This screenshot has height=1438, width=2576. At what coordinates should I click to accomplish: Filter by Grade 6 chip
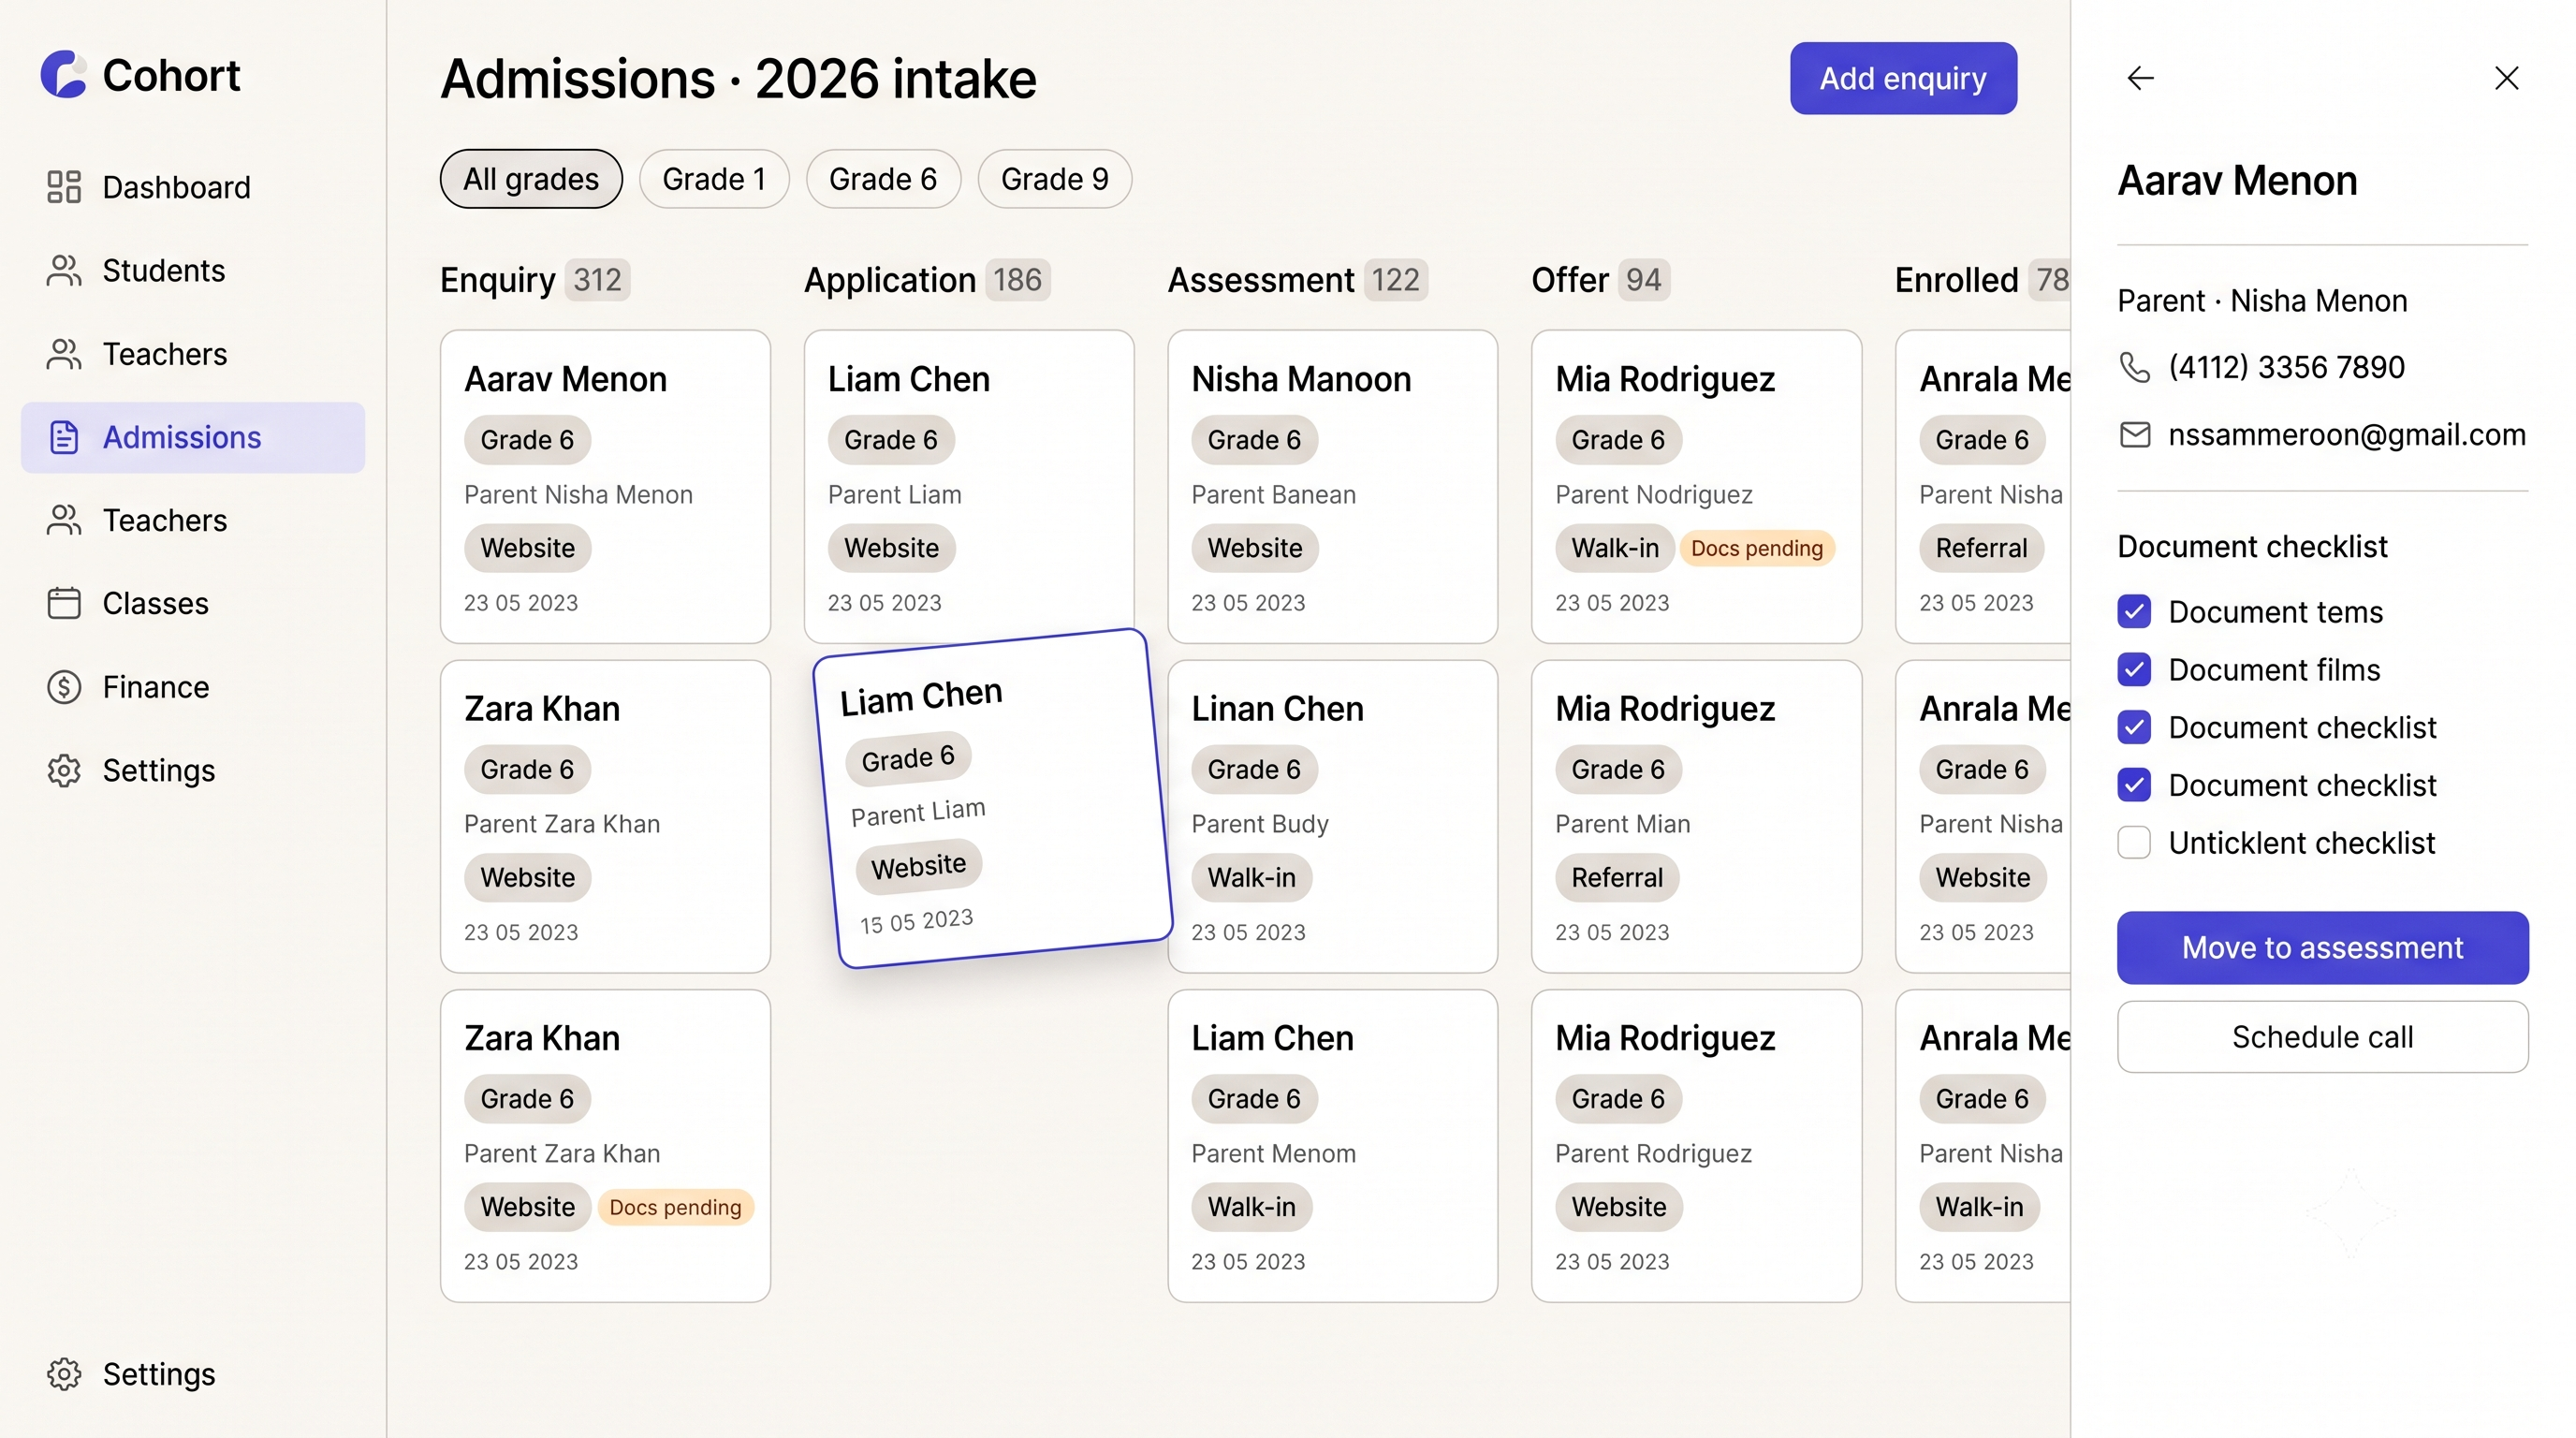pyautogui.click(x=883, y=179)
